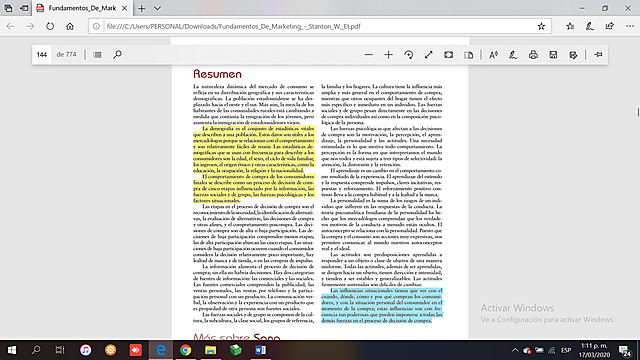Click the Edge icon on taskbar
This screenshot has height=360, width=640.
(161, 350)
